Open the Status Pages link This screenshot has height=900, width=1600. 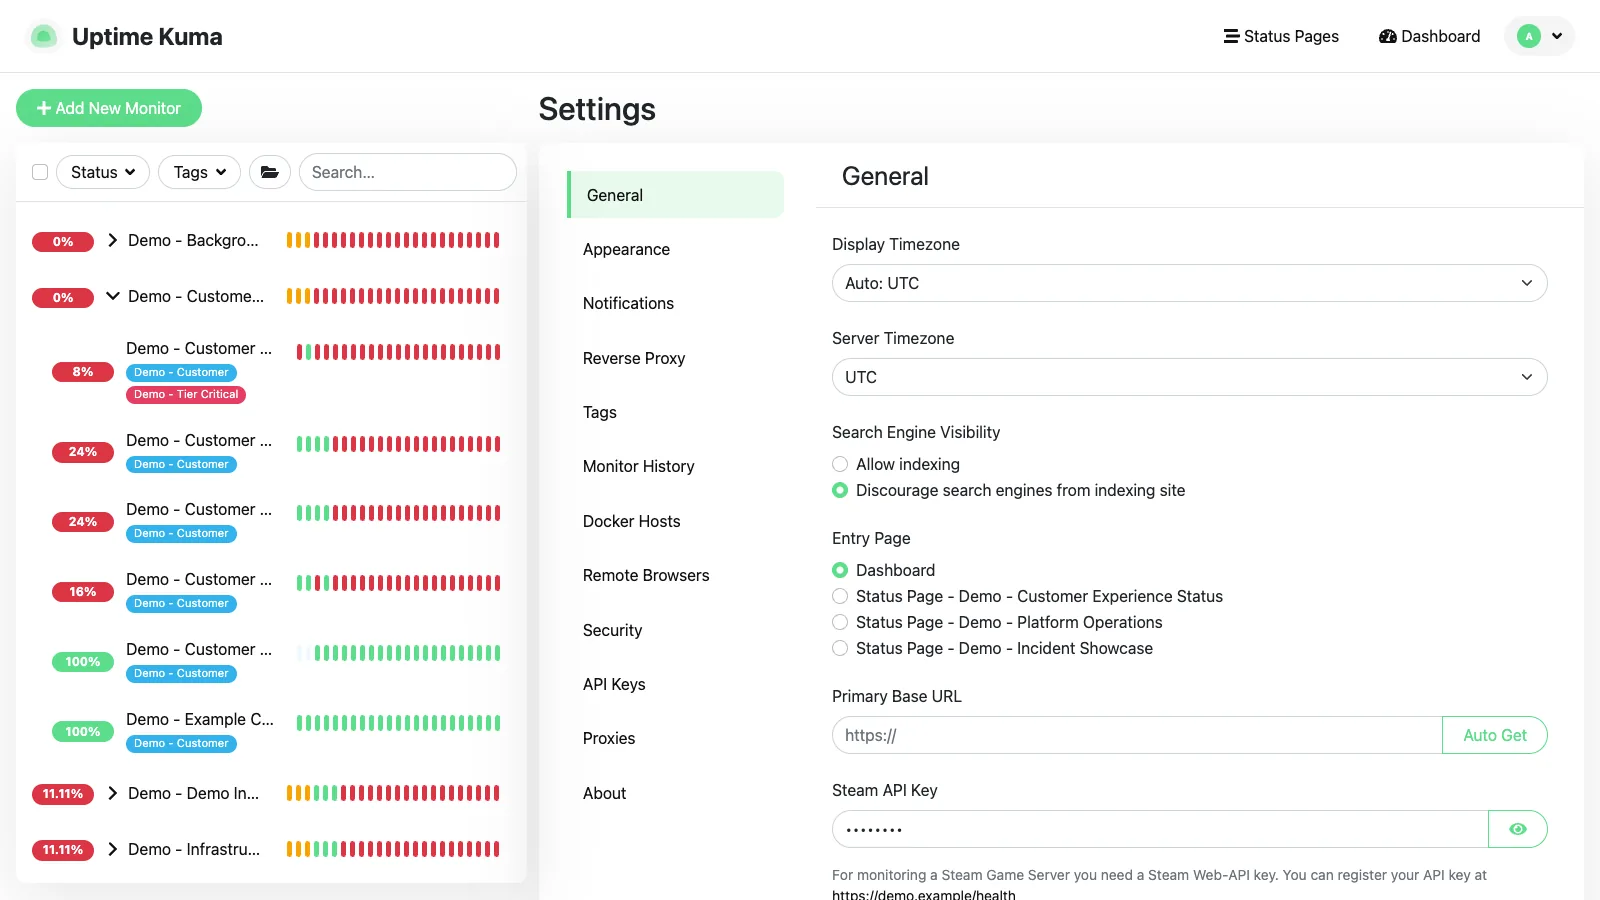point(1281,36)
